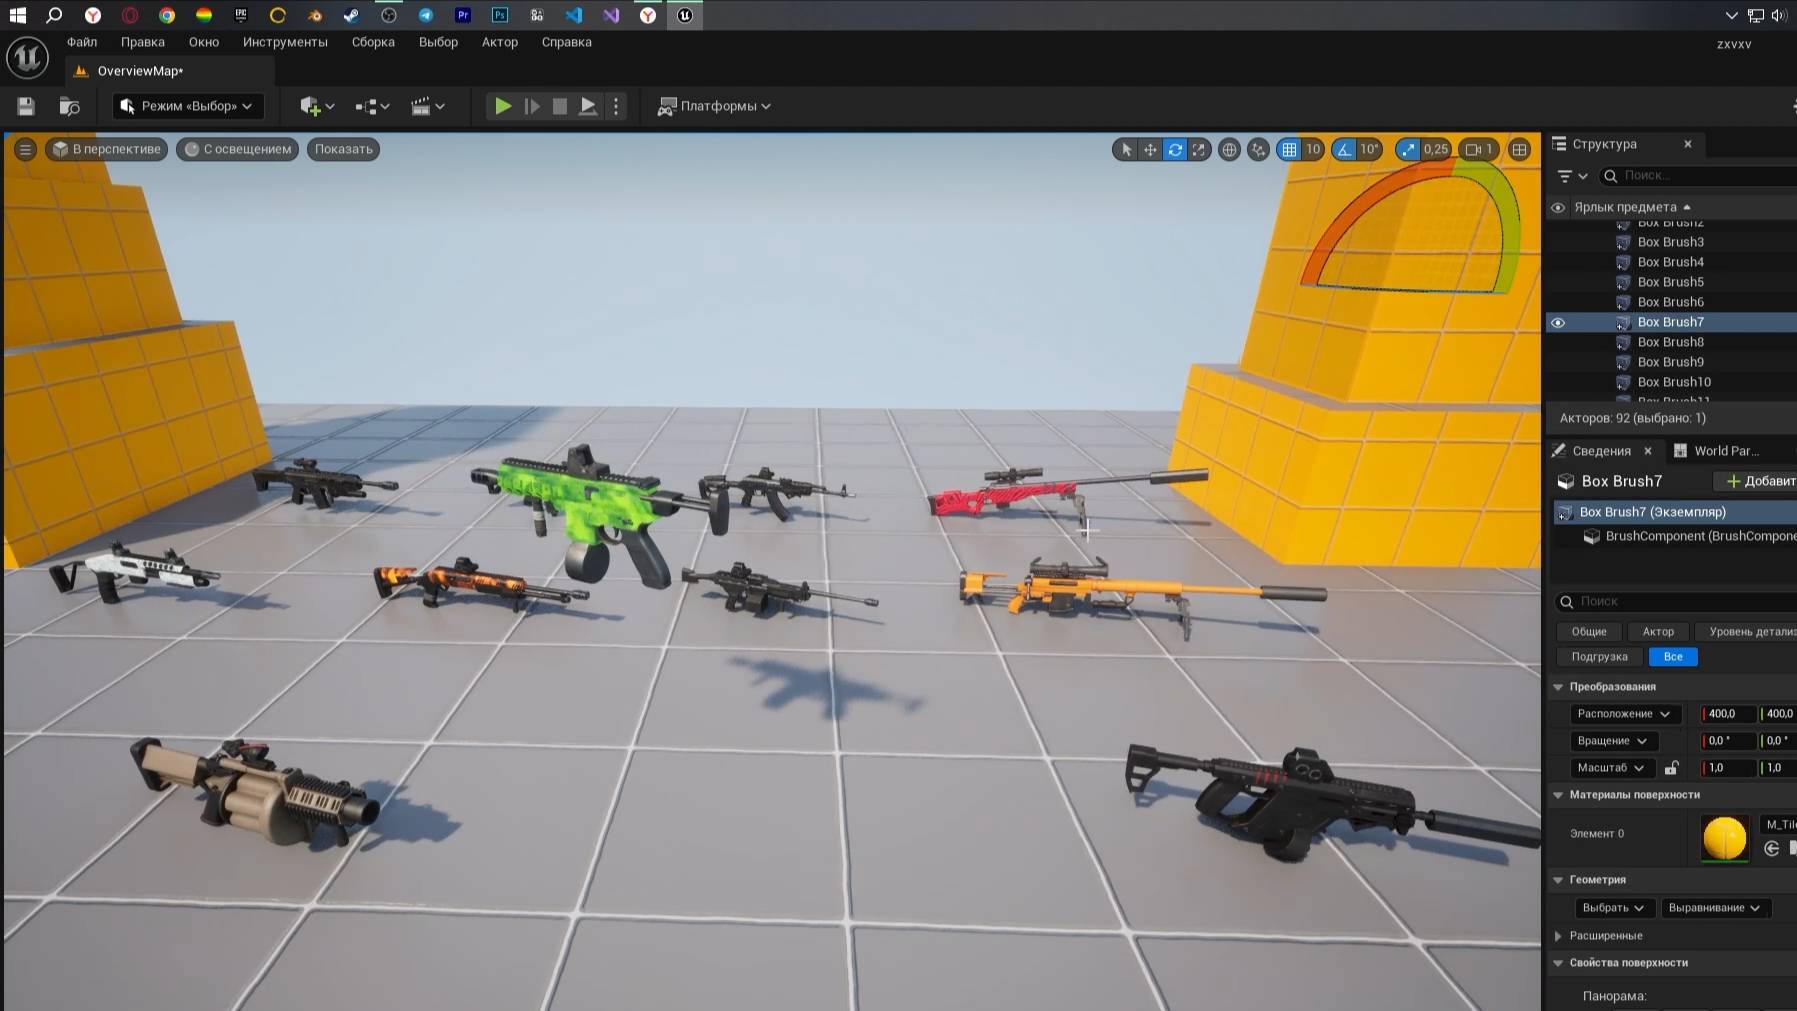Click the camera speed icon
Screen dimensions: 1797x1011
(1472, 150)
